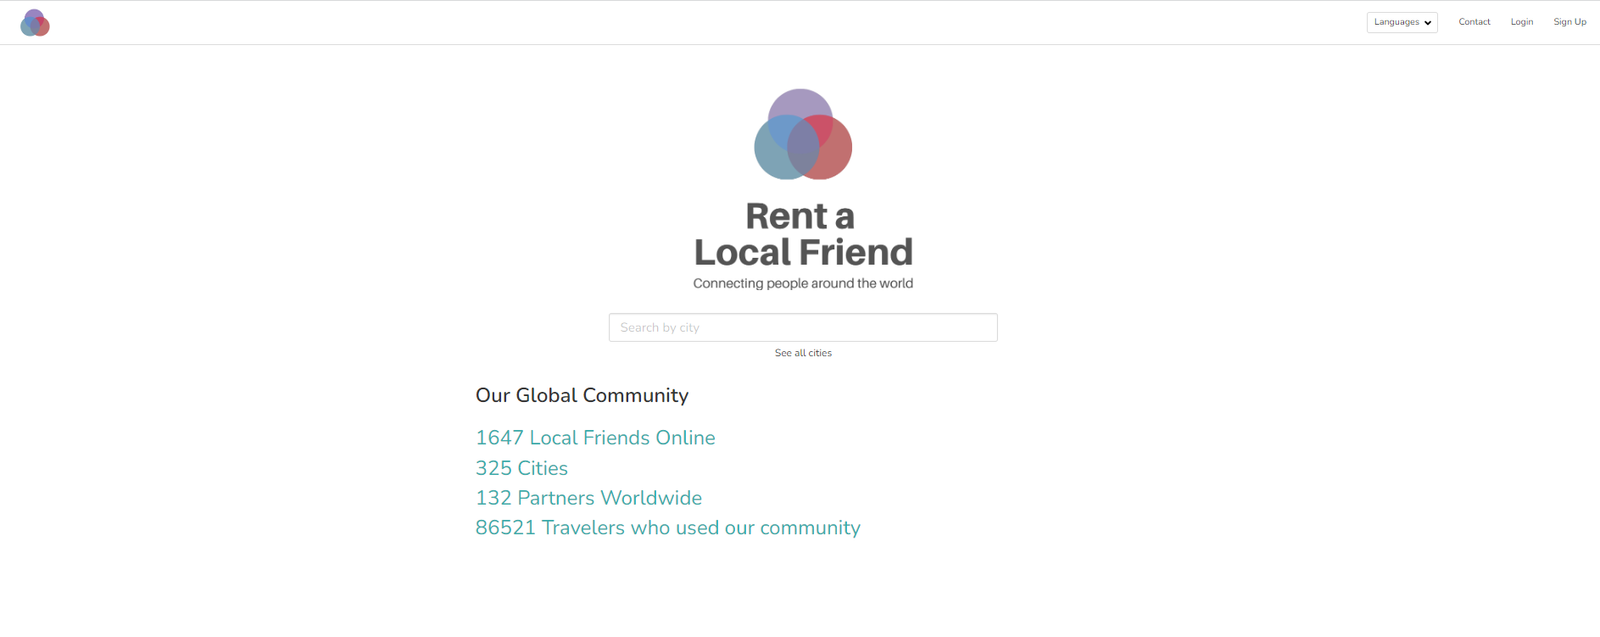Select the 86521 Travelers stat line
The image size is (1600, 637).
tap(668, 528)
